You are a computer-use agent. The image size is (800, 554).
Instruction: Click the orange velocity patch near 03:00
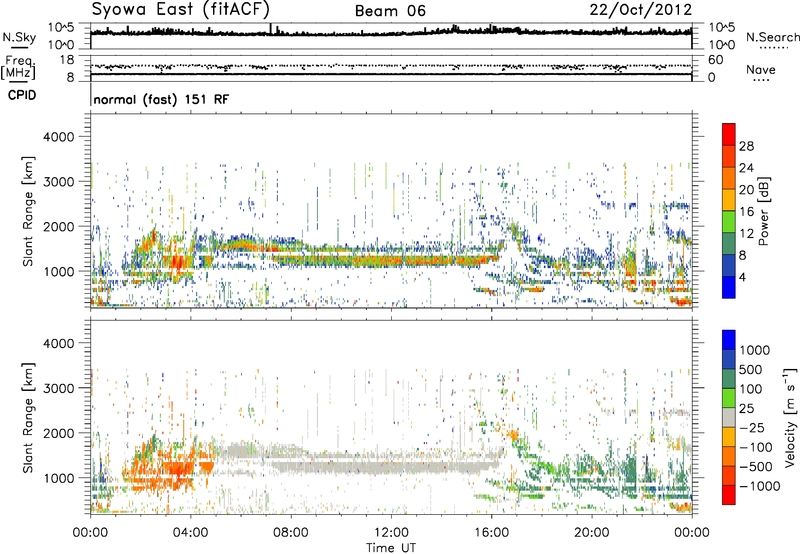[x=176, y=468]
